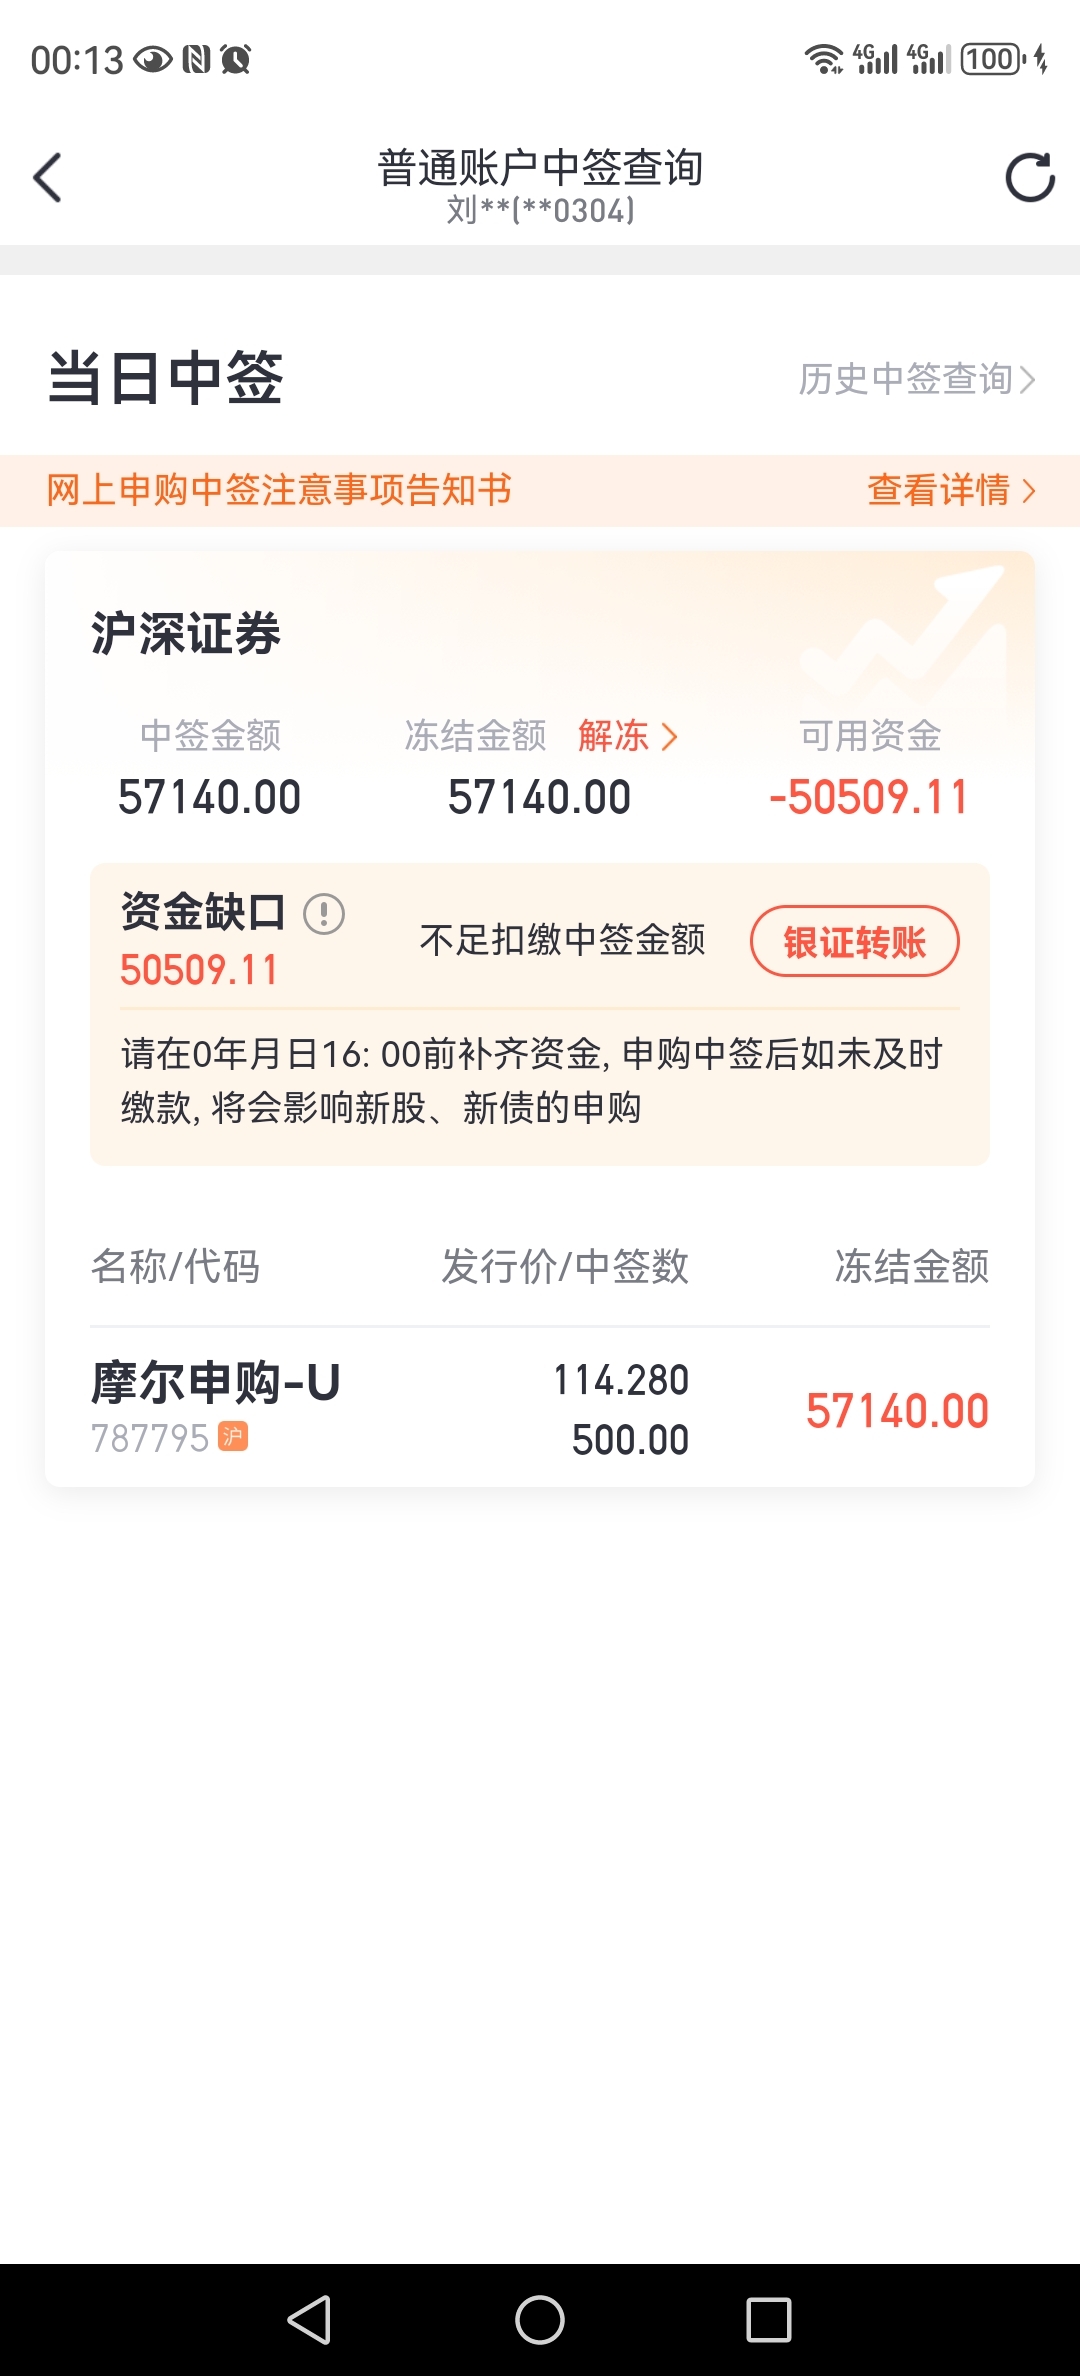Tap the chevron after 历史中签查询
The height and width of the screenshot is (2376, 1080).
(x=1027, y=380)
